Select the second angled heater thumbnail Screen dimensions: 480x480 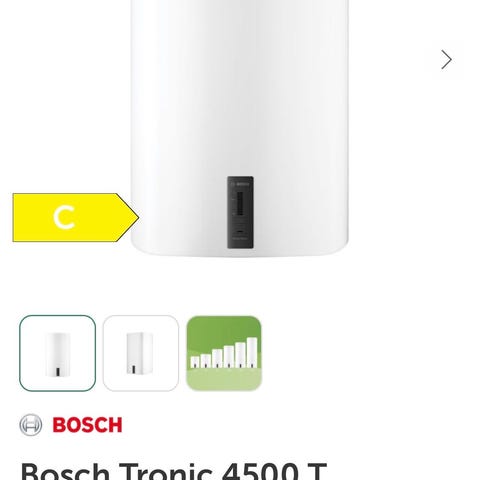pos(141,353)
